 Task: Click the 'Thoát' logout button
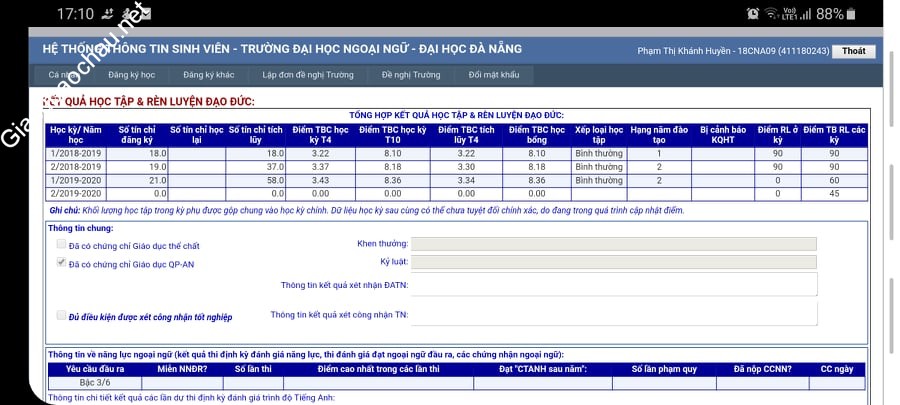click(x=853, y=51)
